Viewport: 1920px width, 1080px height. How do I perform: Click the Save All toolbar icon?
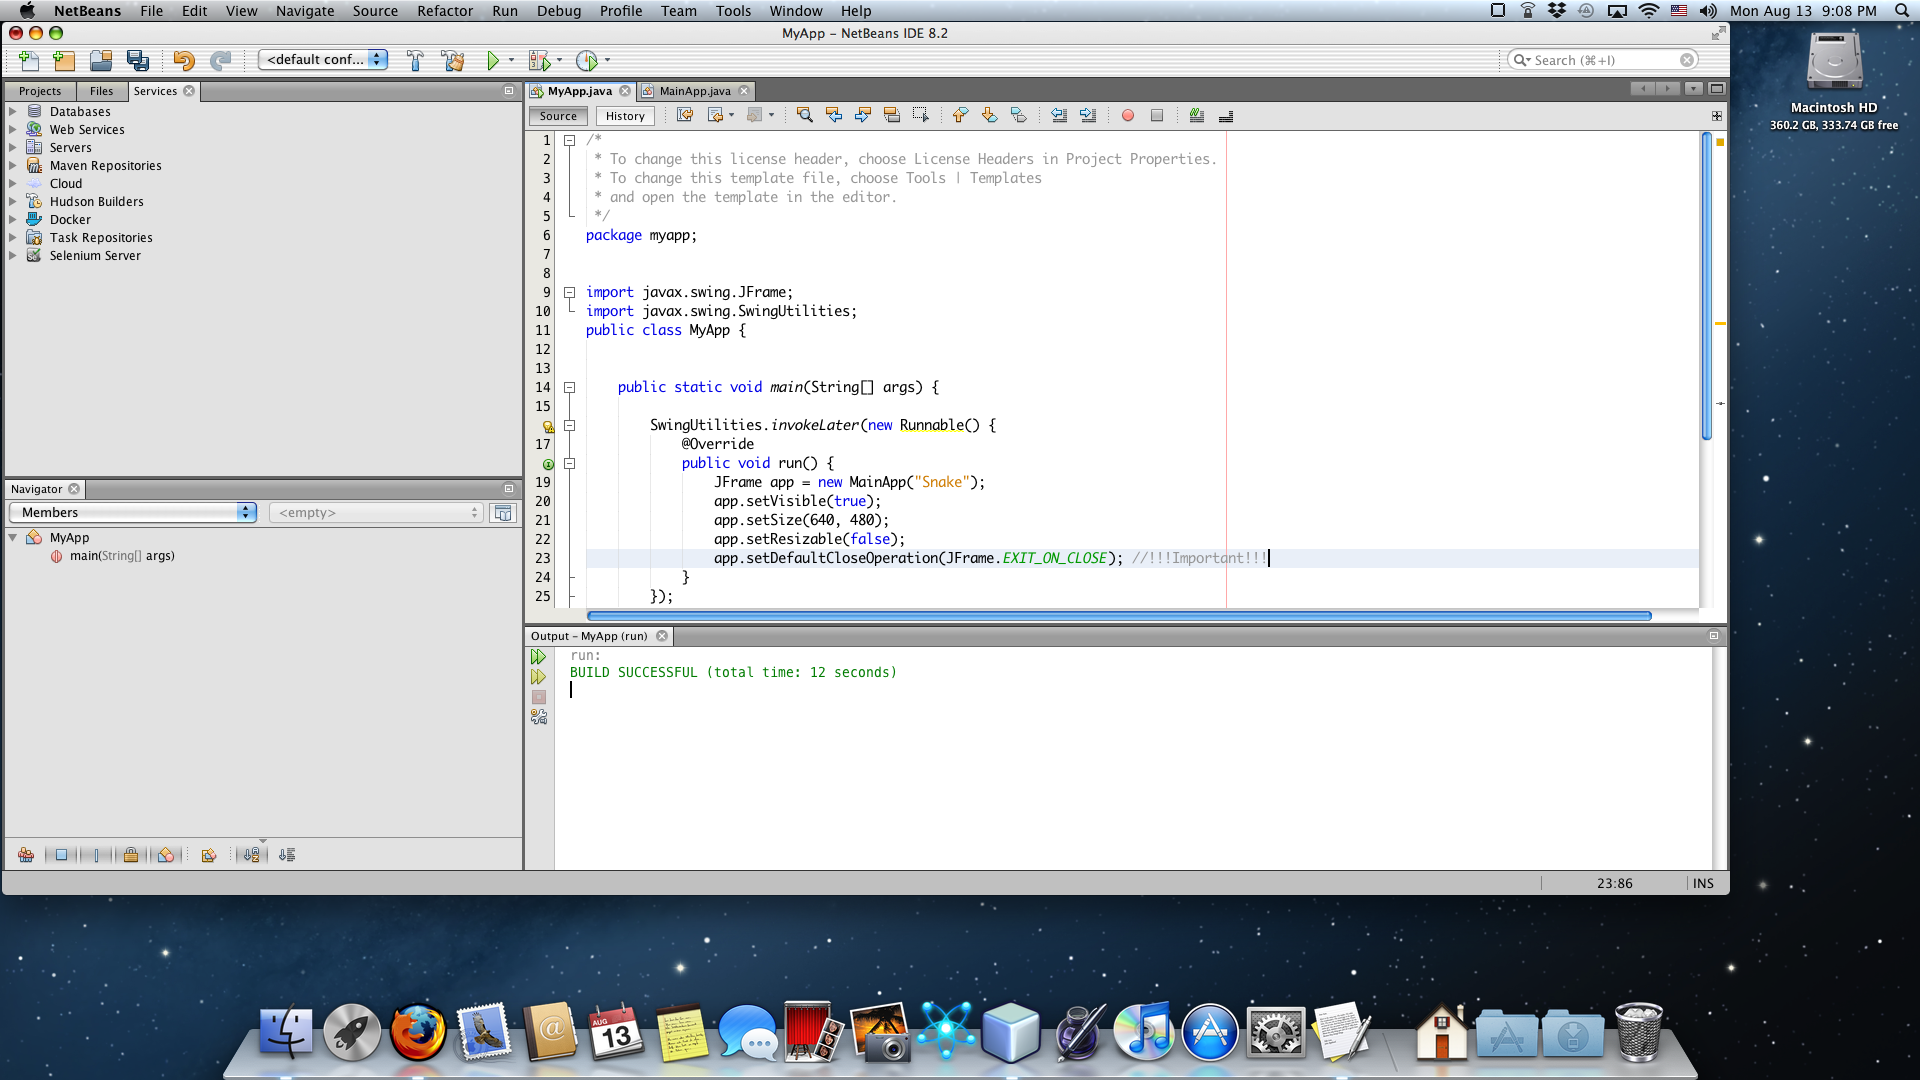click(x=138, y=60)
